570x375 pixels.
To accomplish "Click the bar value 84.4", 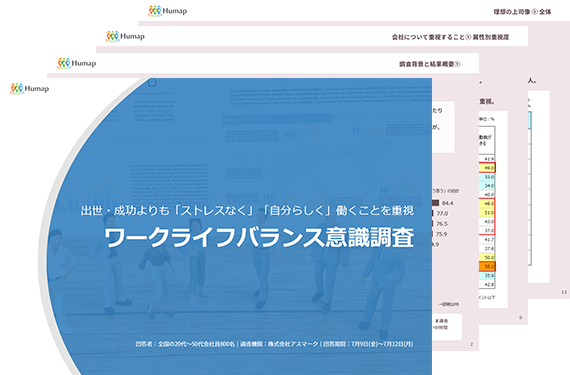I will [447, 203].
